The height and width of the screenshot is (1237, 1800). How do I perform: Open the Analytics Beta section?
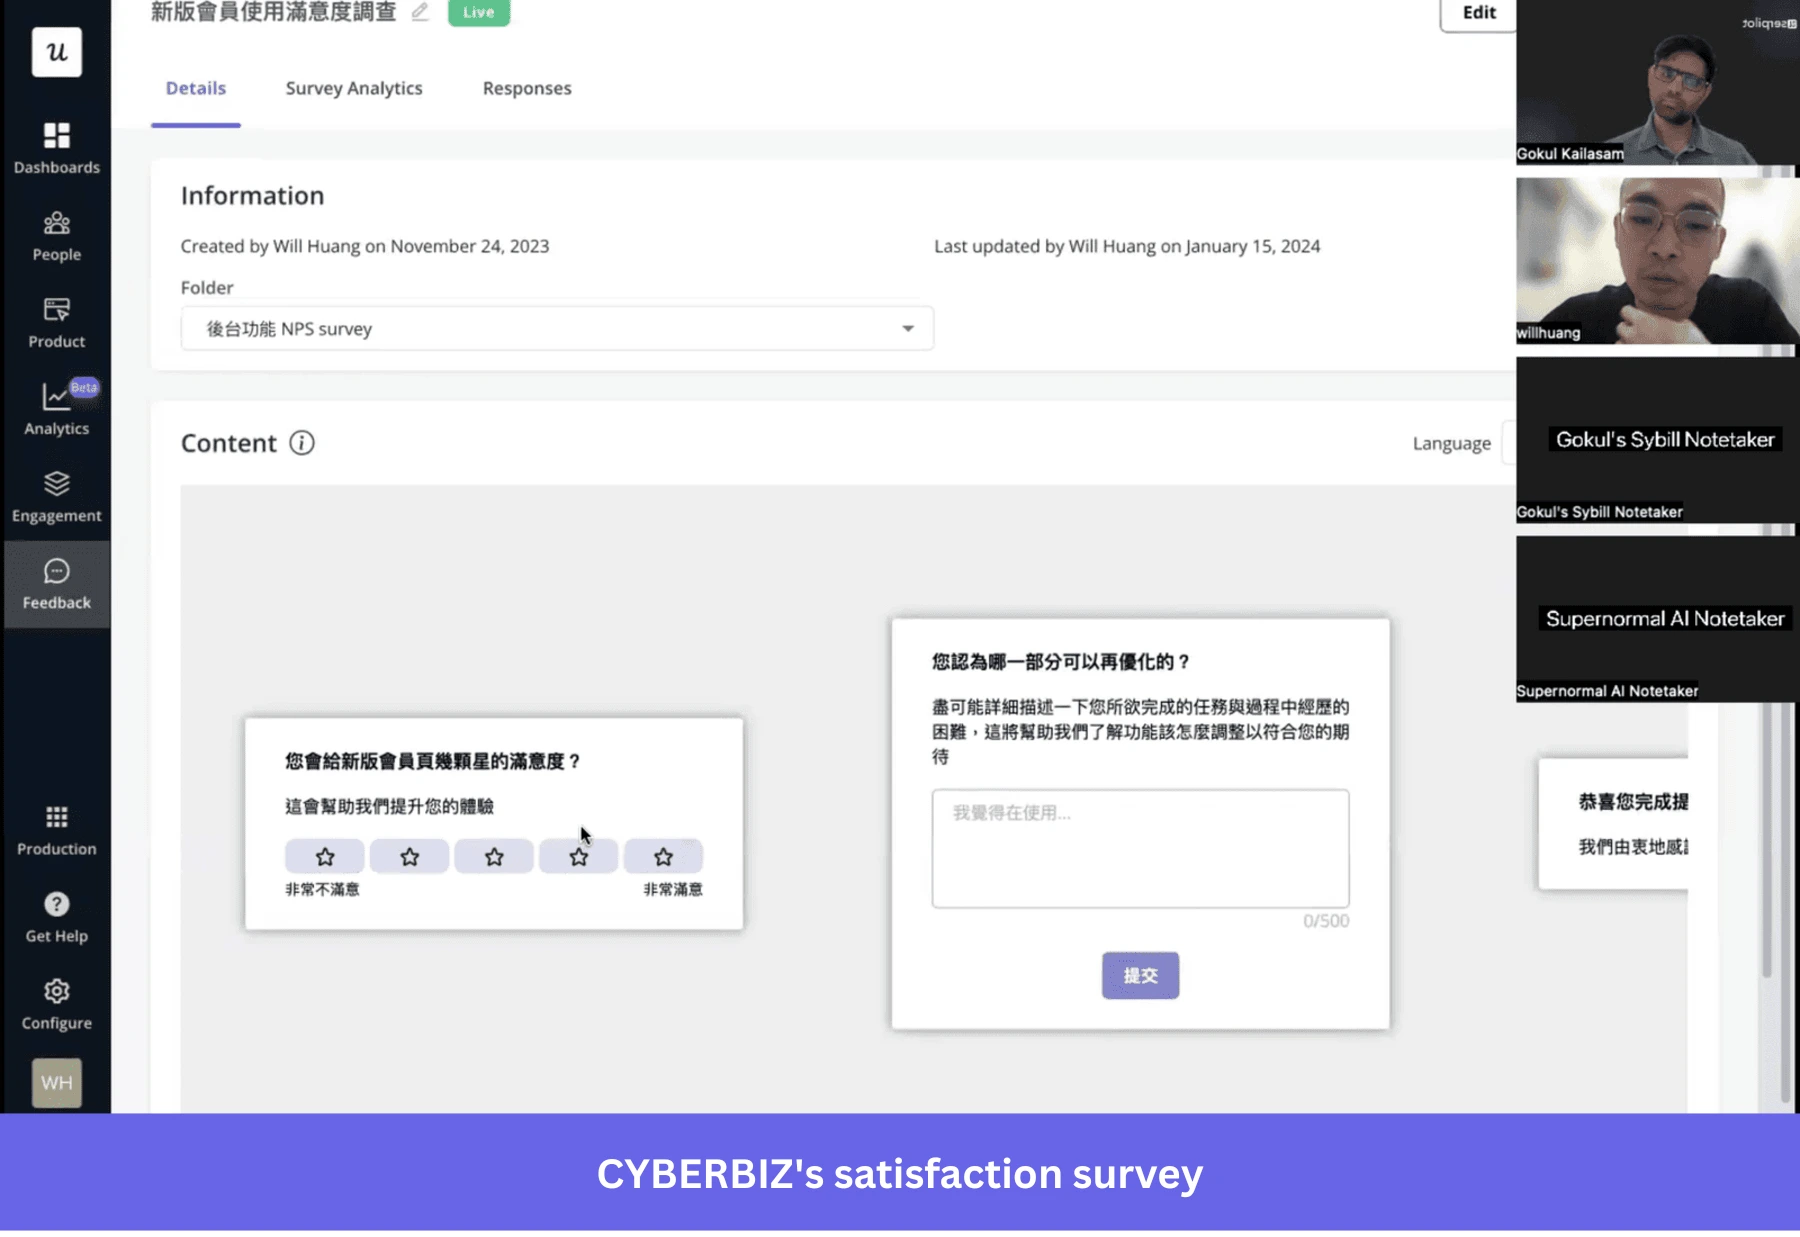click(x=57, y=407)
